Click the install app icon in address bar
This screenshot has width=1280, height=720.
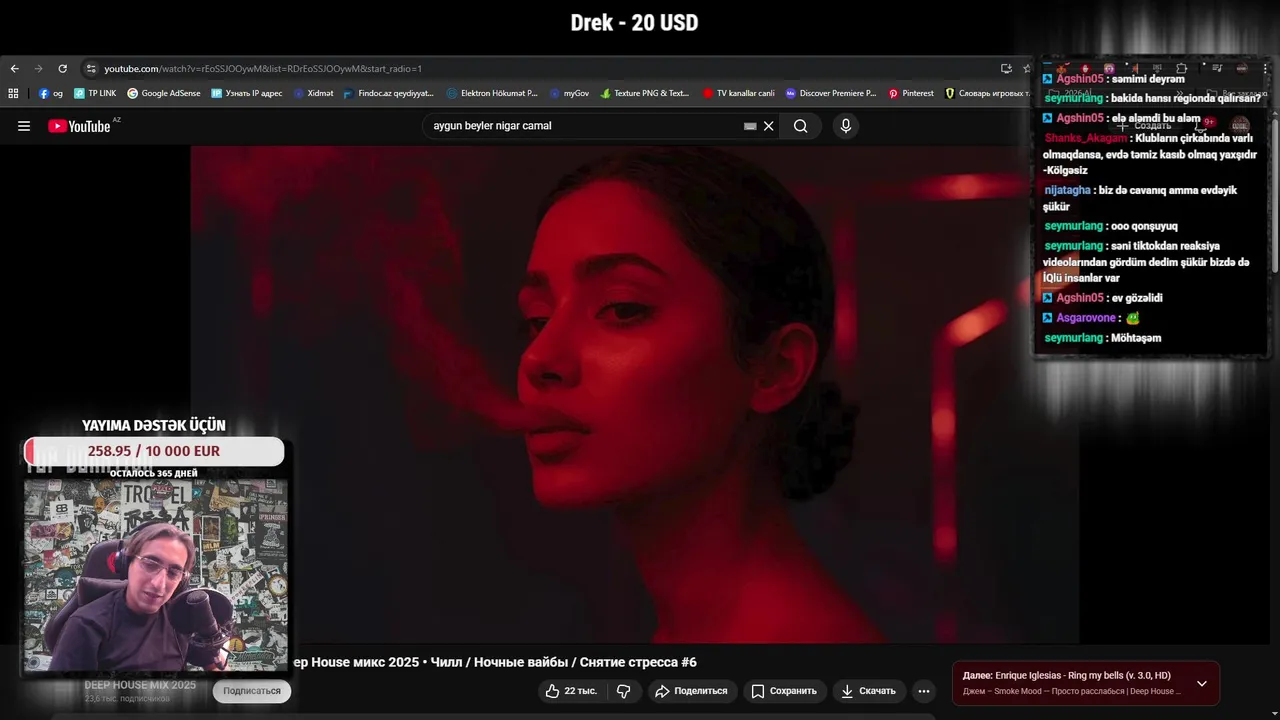pyautogui.click(x=1006, y=69)
